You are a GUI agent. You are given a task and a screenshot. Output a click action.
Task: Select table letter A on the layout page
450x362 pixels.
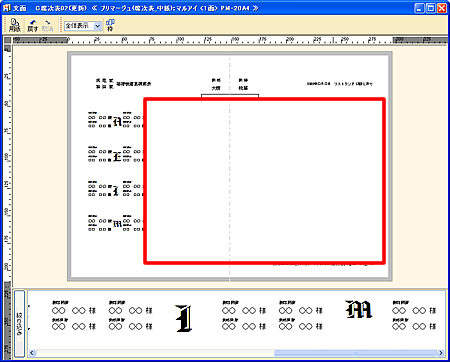(117, 121)
